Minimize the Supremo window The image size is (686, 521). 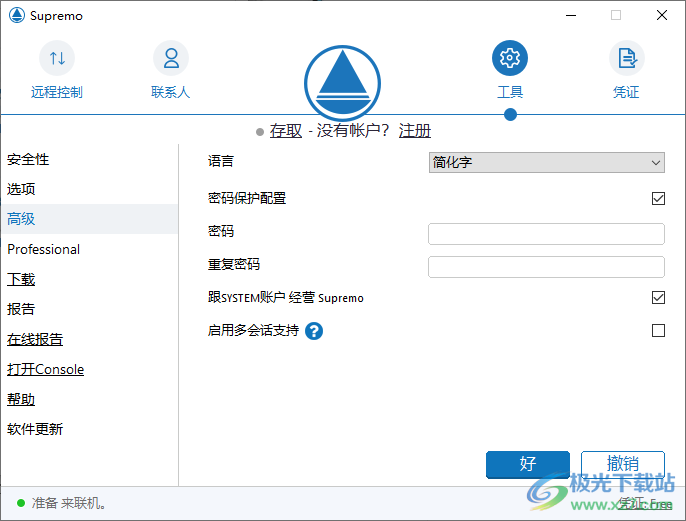click(571, 15)
